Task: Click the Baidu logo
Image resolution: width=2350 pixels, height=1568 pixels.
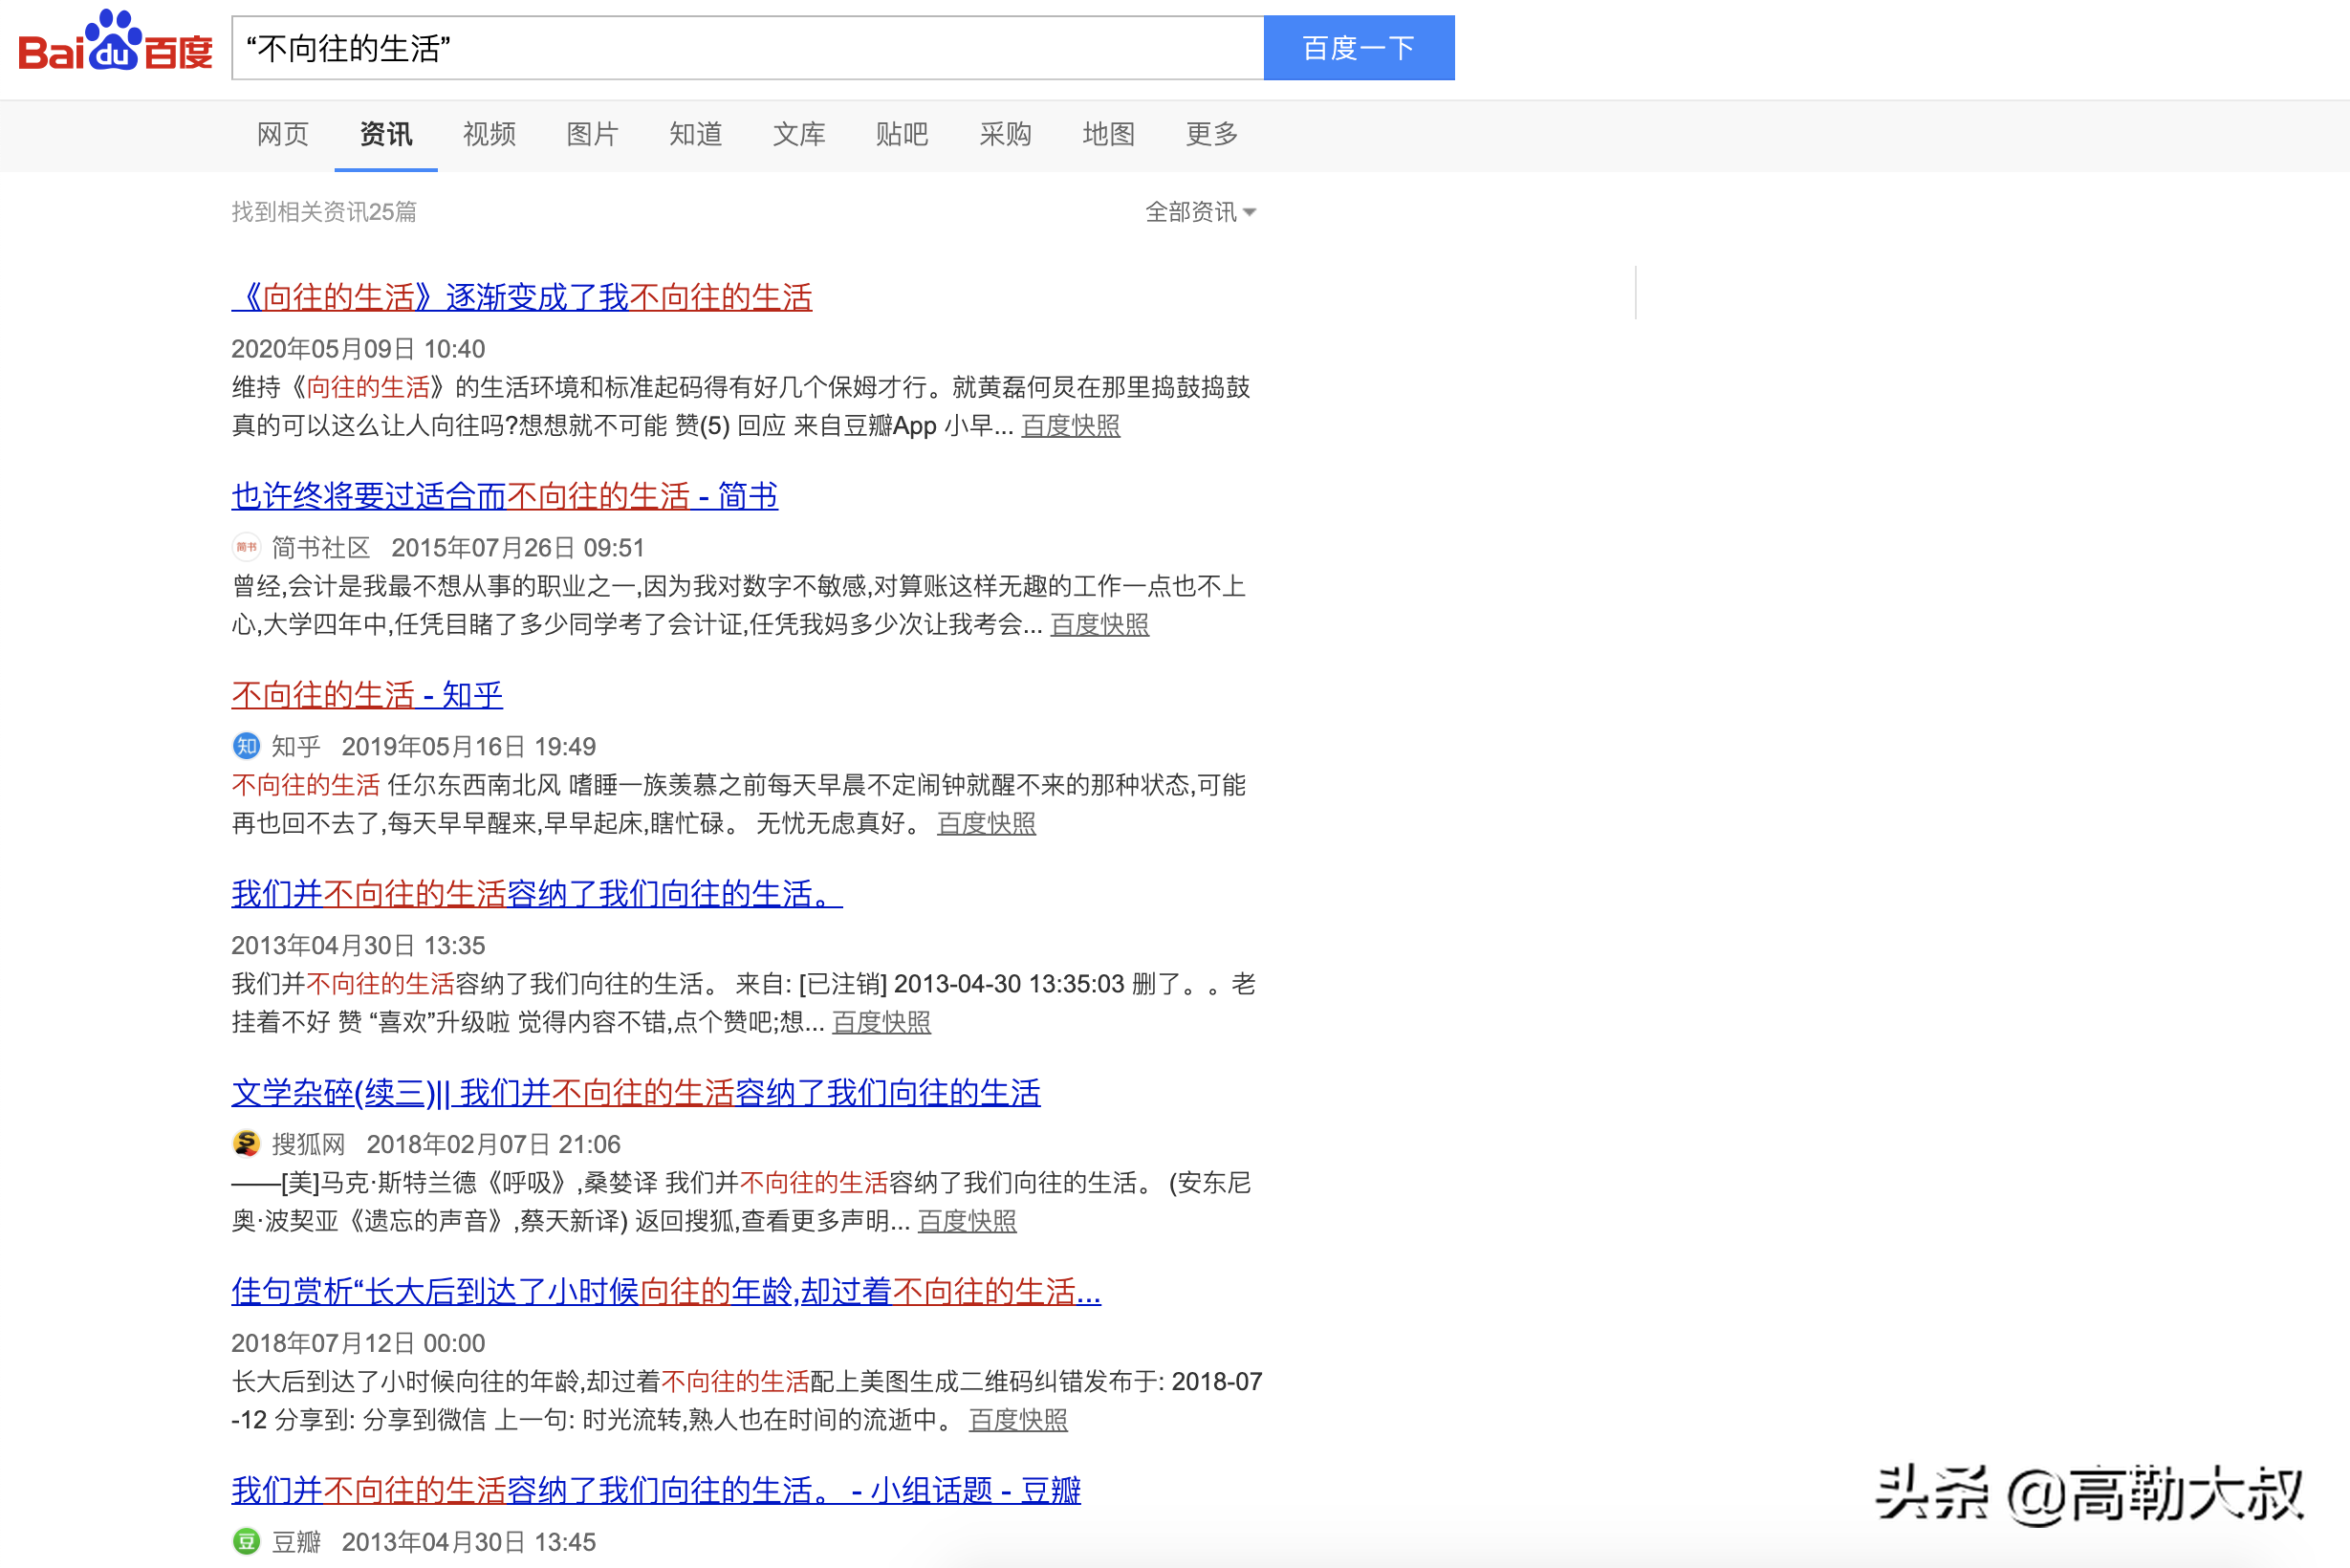Action: click(x=115, y=42)
